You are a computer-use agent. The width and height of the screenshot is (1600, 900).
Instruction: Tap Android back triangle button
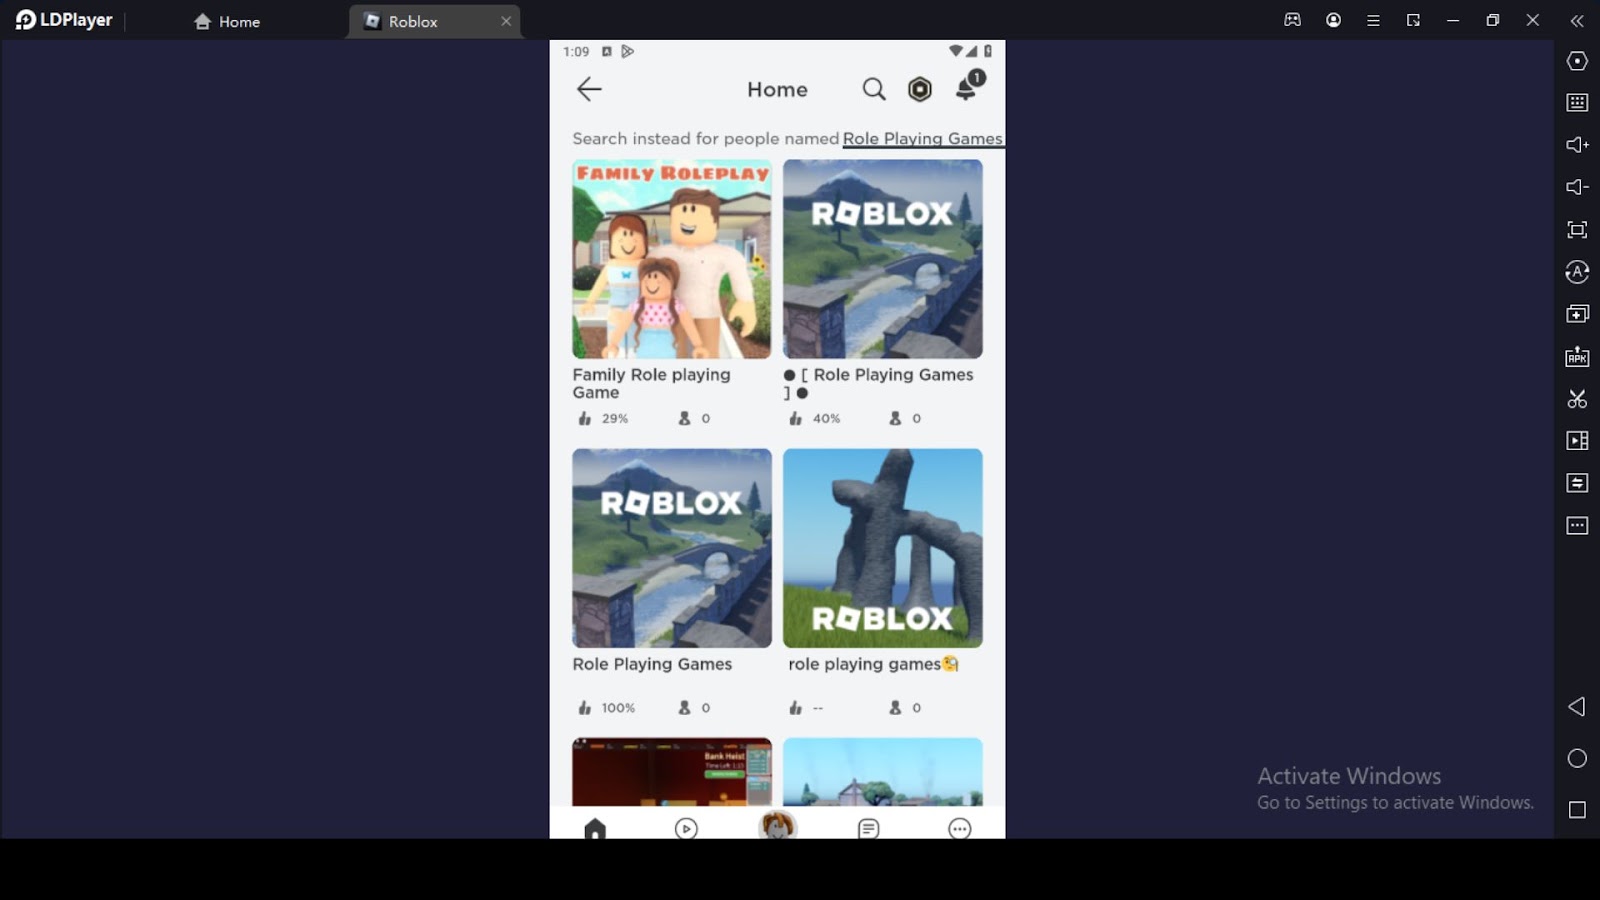[x=1577, y=706]
